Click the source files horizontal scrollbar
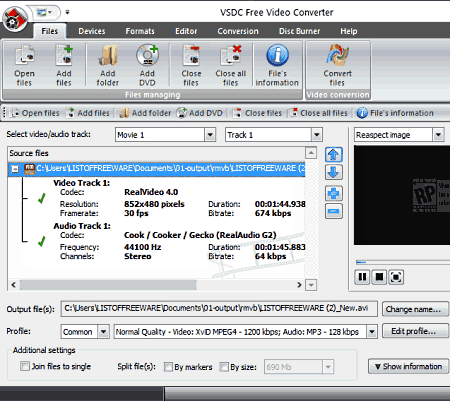 [x=108, y=285]
